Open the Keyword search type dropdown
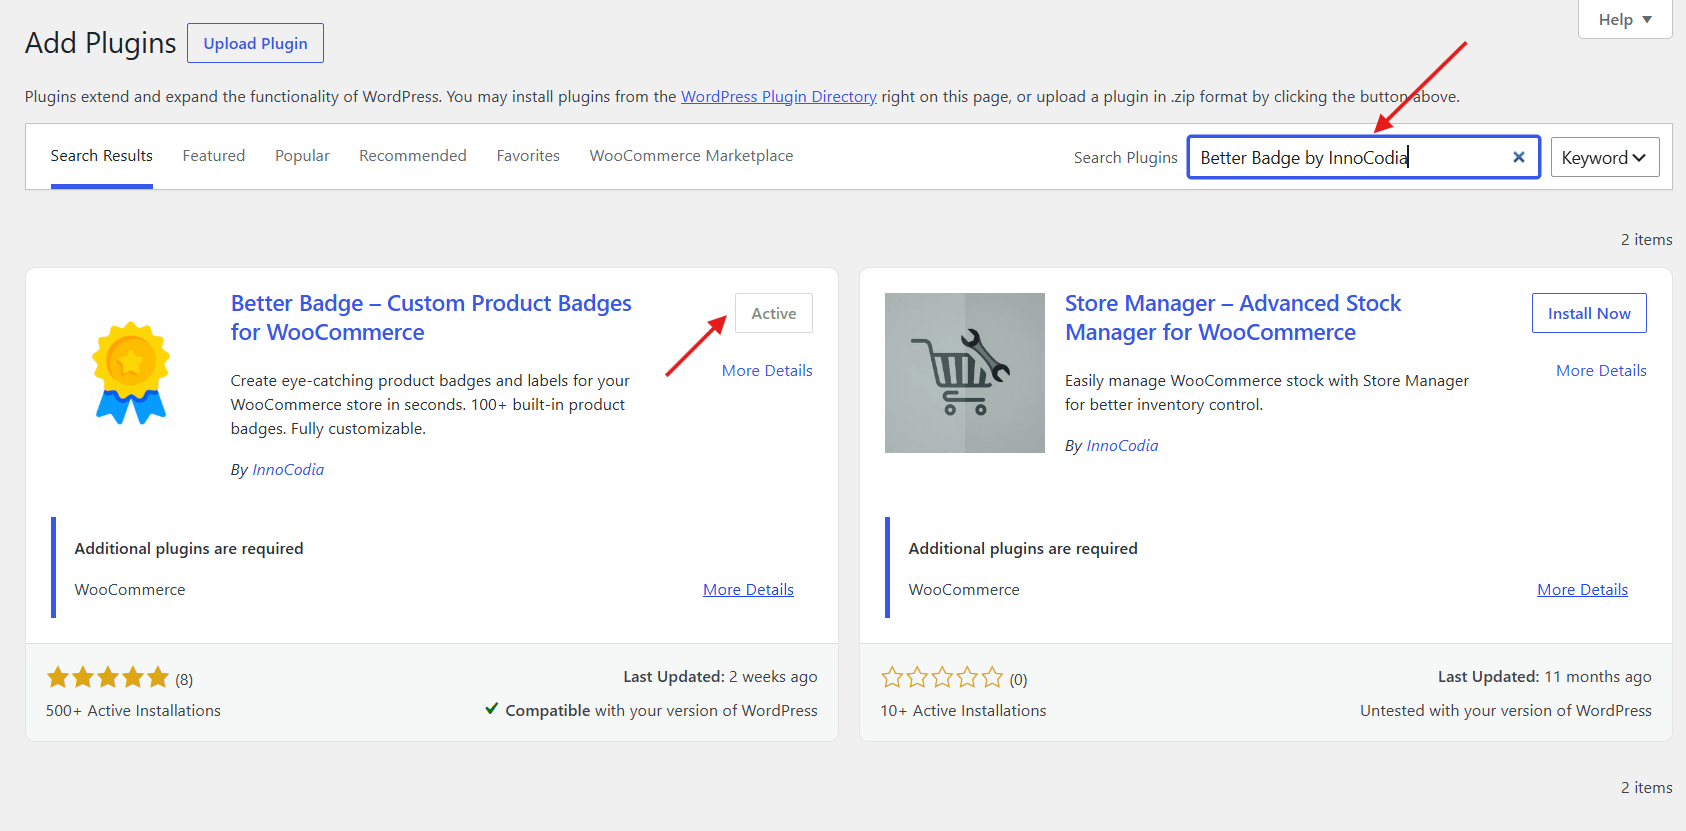Image resolution: width=1686 pixels, height=831 pixels. 1605,157
